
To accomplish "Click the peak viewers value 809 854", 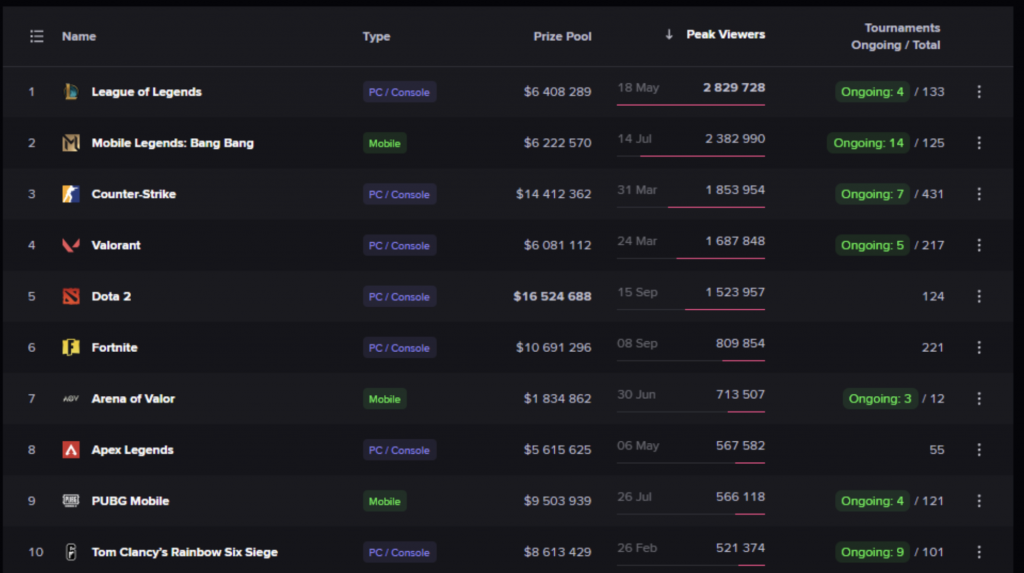I will 740,343.
